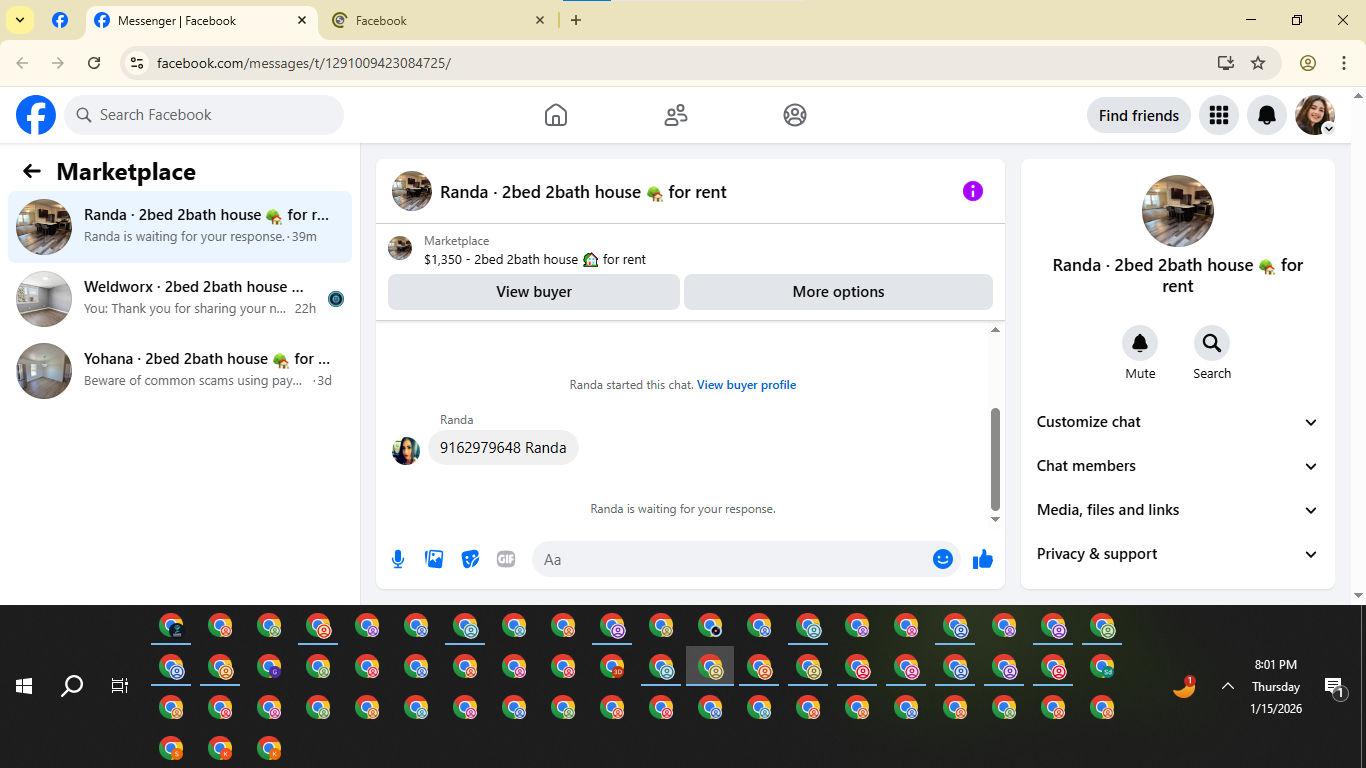This screenshot has height=768, width=1366.
Task: Expand the Privacy & support section
Action: point(1178,554)
